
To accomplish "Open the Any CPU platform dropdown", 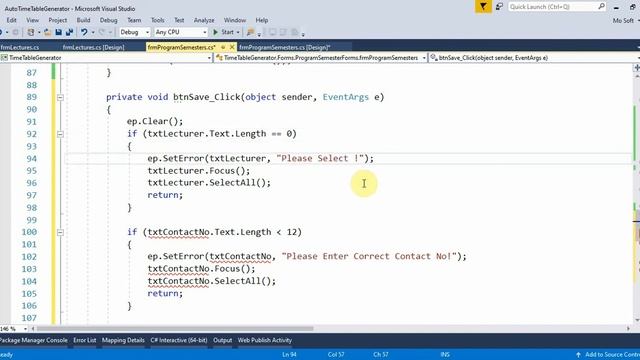I will click(181, 32).
